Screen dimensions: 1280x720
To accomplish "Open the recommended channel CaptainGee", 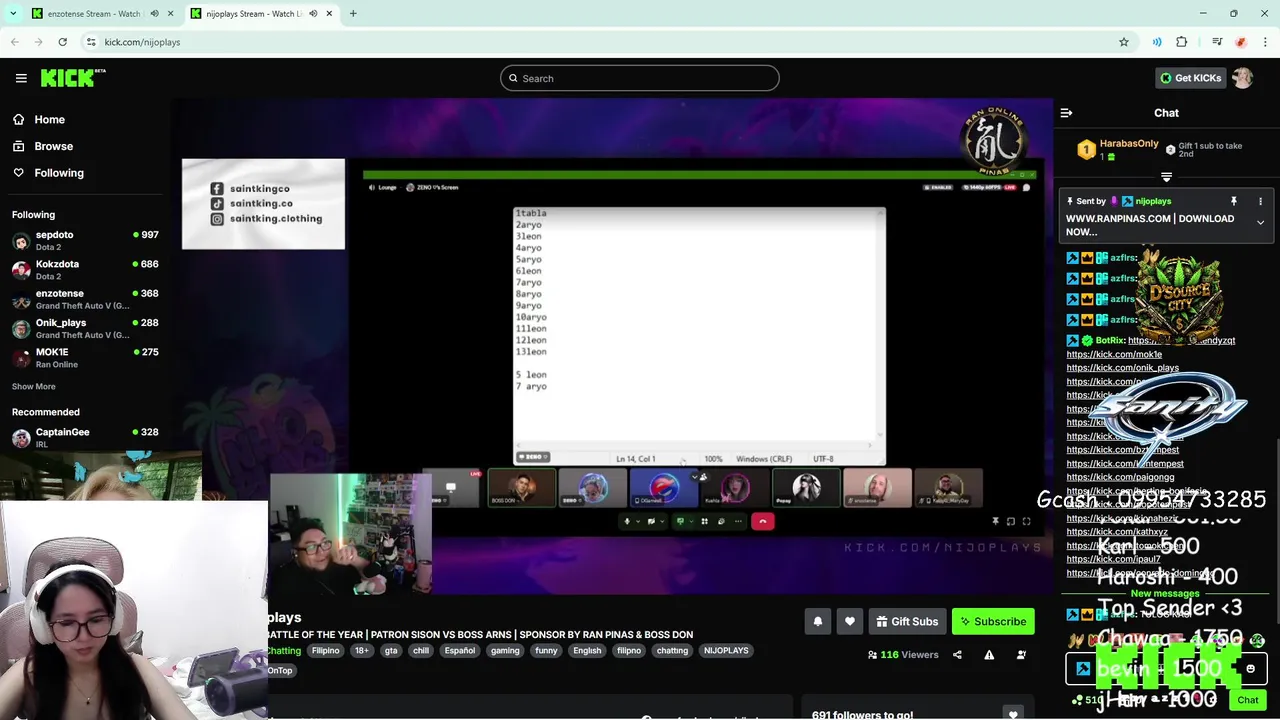I will 85,437.
